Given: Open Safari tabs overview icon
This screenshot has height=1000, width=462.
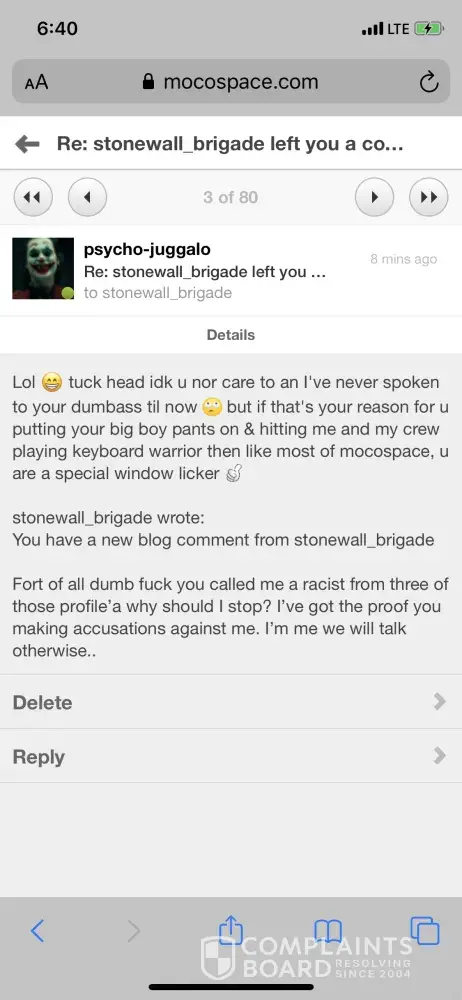Looking at the screenshot, I should tap(425, 930).
